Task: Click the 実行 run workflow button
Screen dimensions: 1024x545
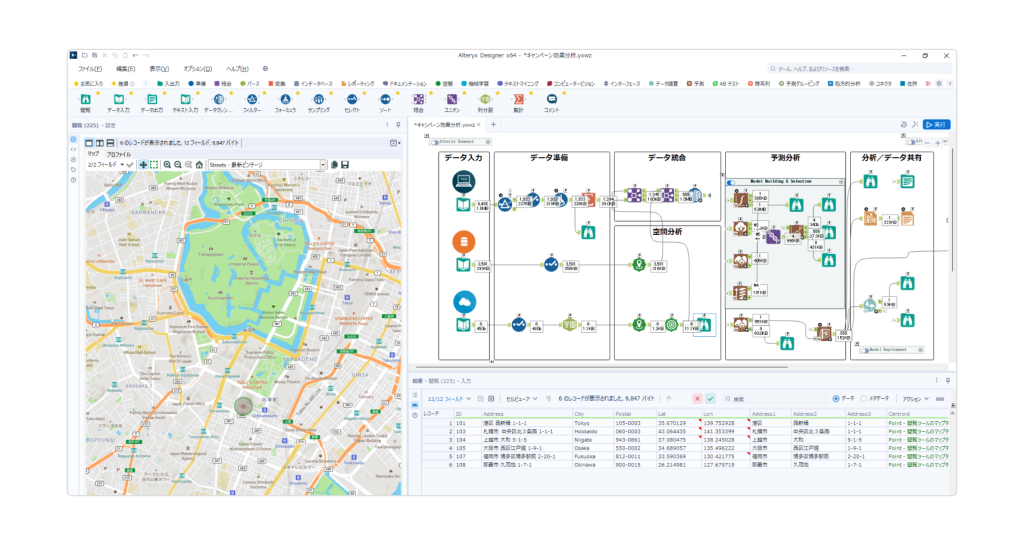Action: 936,124
